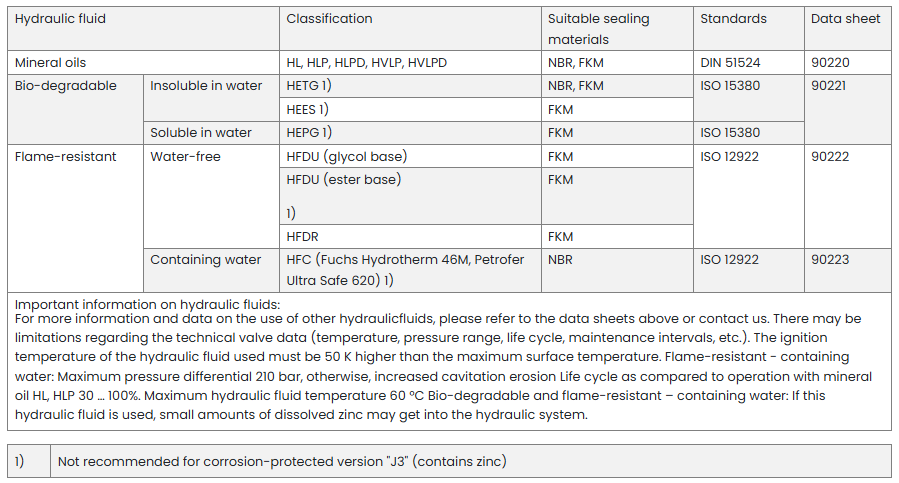The image size is (899, 483).
Task: Select the Containing water cell
Action: click(206, 260)
